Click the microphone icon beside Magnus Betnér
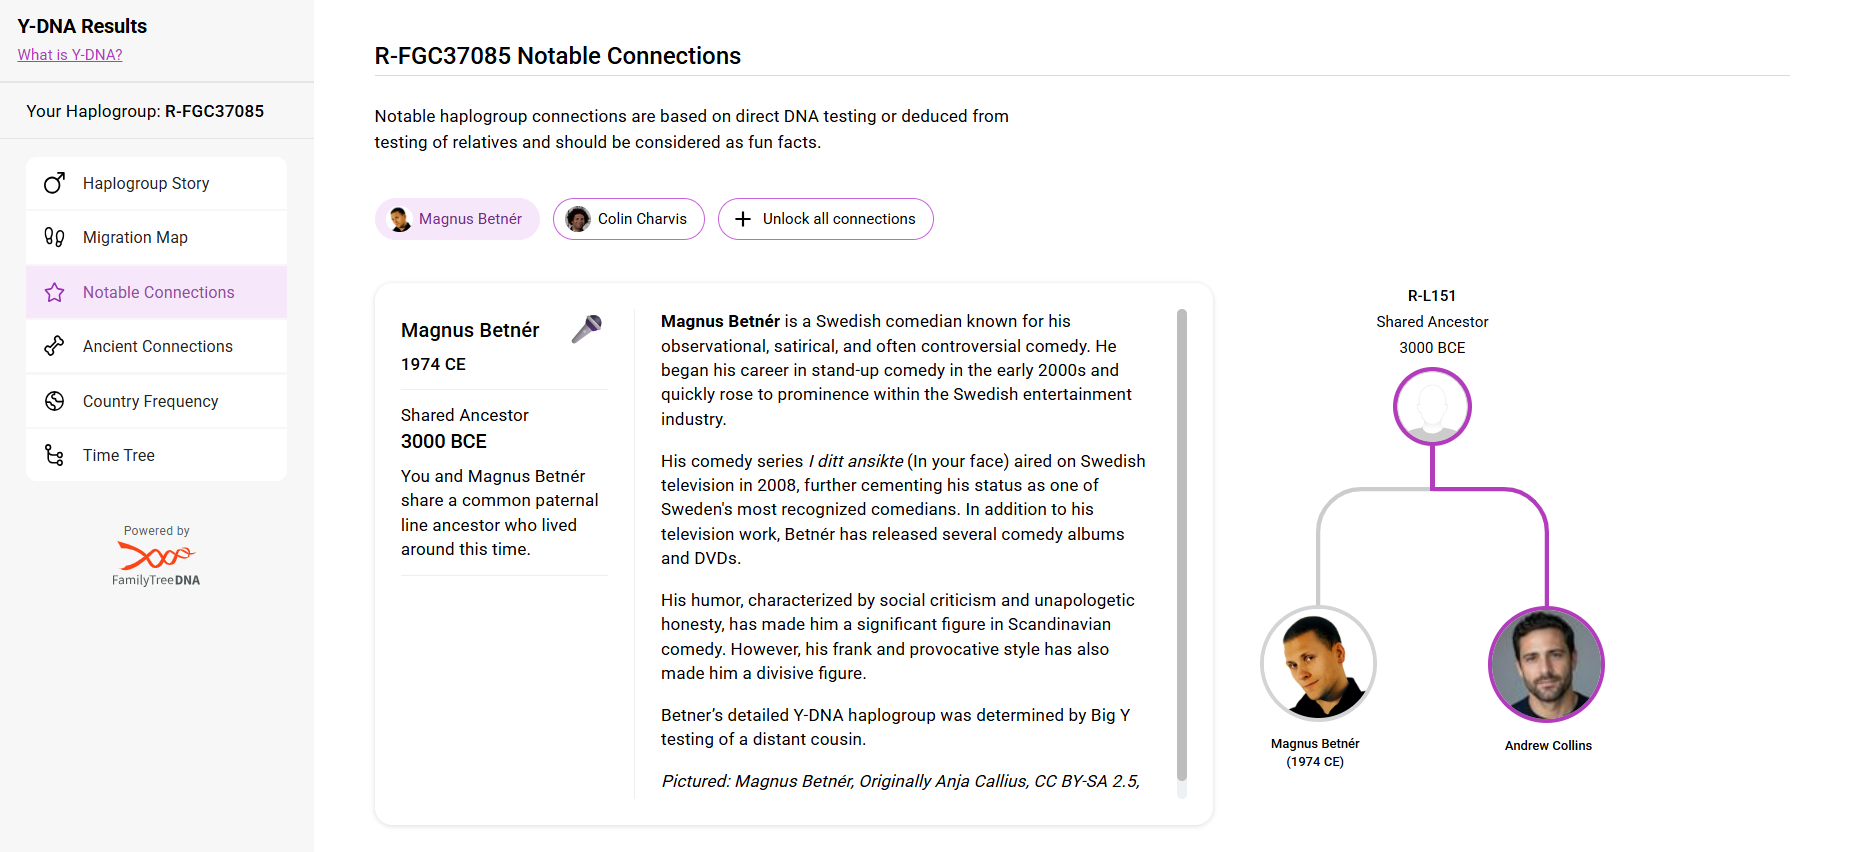The width and height of the screenshot is (1854, 852). [587, 329]
